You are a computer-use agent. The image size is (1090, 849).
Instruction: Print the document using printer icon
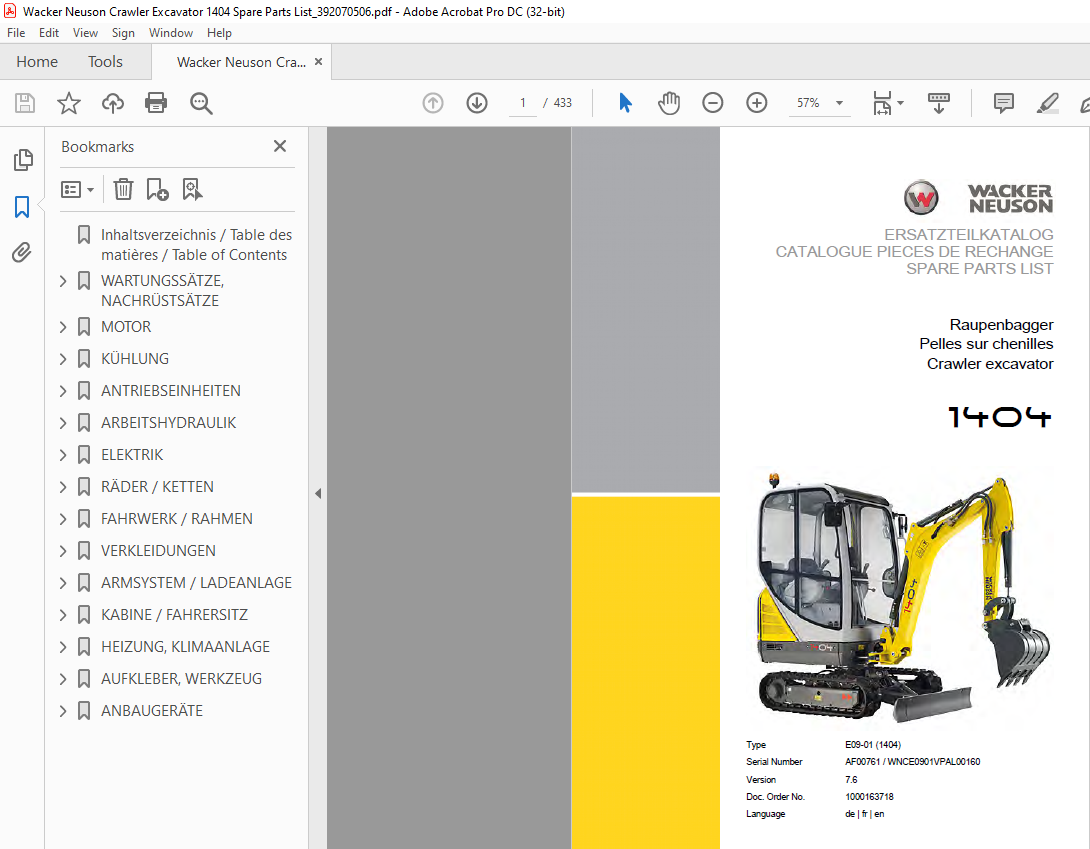click(x=156, y=103)
